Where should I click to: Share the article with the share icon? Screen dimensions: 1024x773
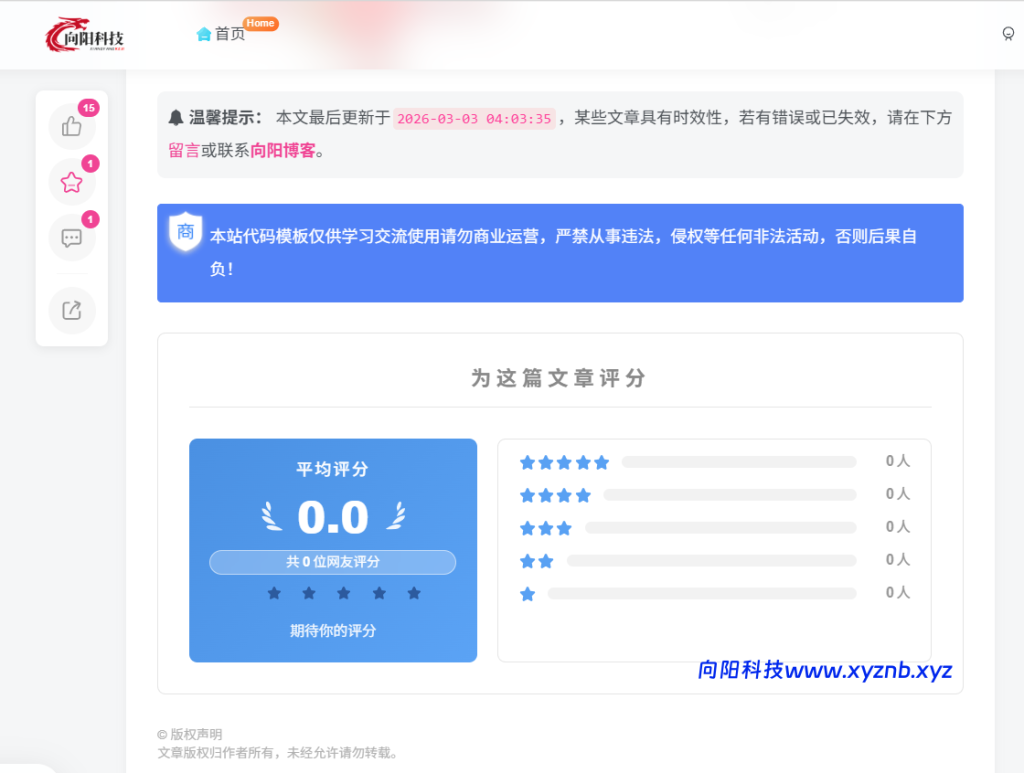click(71, 310)
